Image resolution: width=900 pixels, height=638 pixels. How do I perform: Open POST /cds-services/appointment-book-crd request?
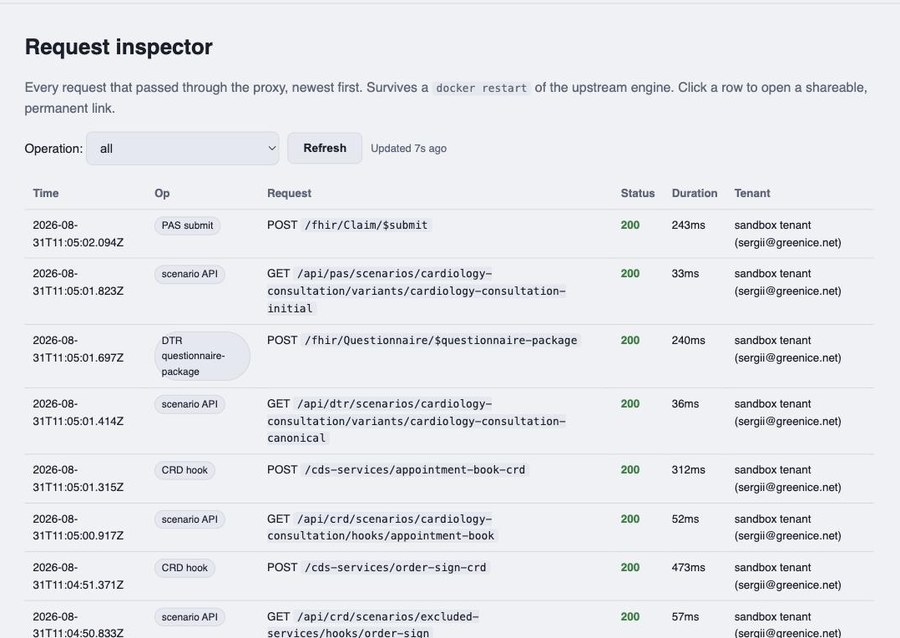397,470
